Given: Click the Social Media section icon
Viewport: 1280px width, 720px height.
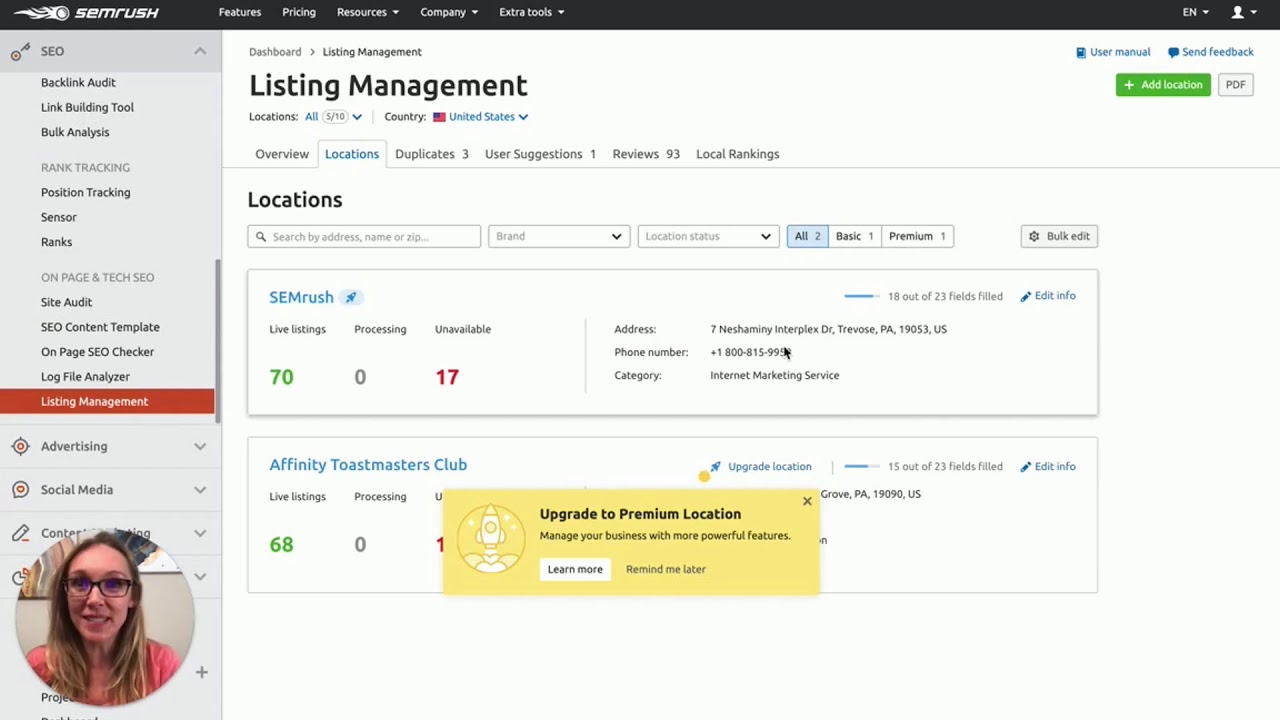Looking at the screenshot, I should (20, 490).
